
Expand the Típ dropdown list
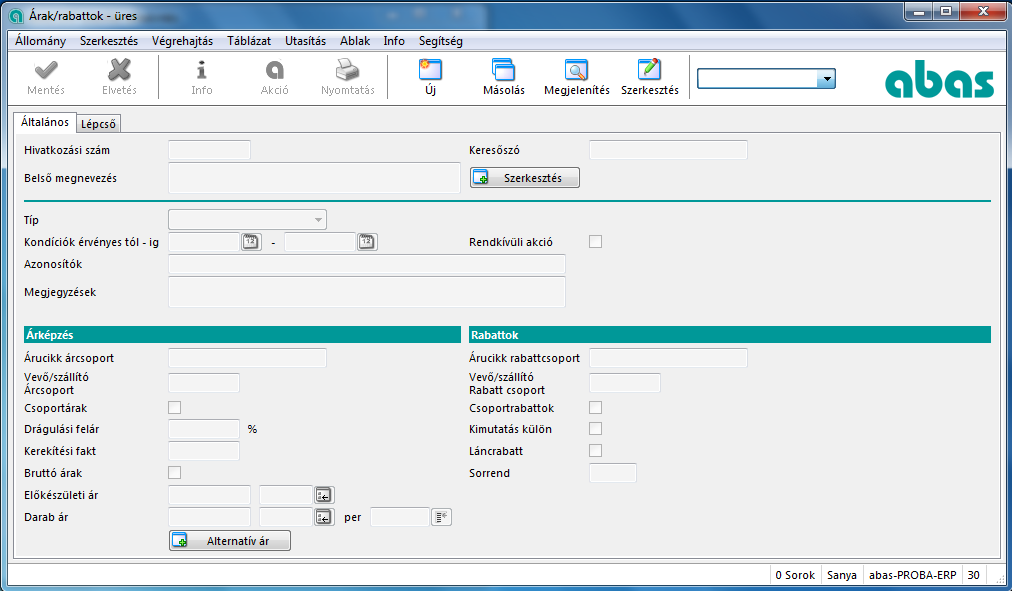(x=318, y=220)
